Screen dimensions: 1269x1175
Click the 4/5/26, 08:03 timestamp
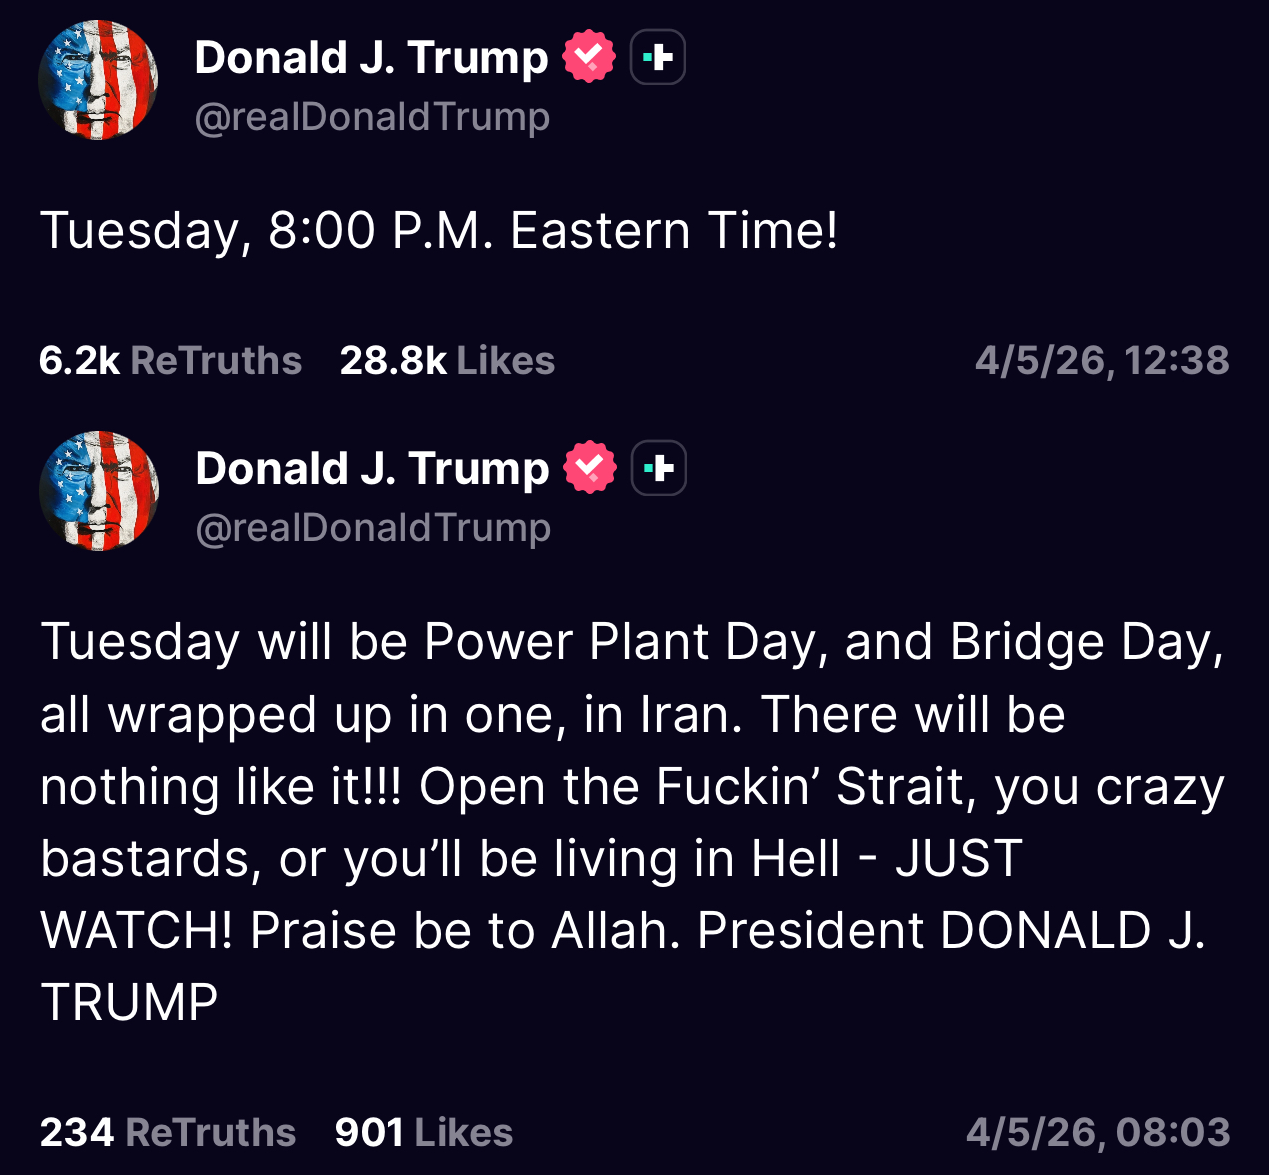(1098, 1133)
